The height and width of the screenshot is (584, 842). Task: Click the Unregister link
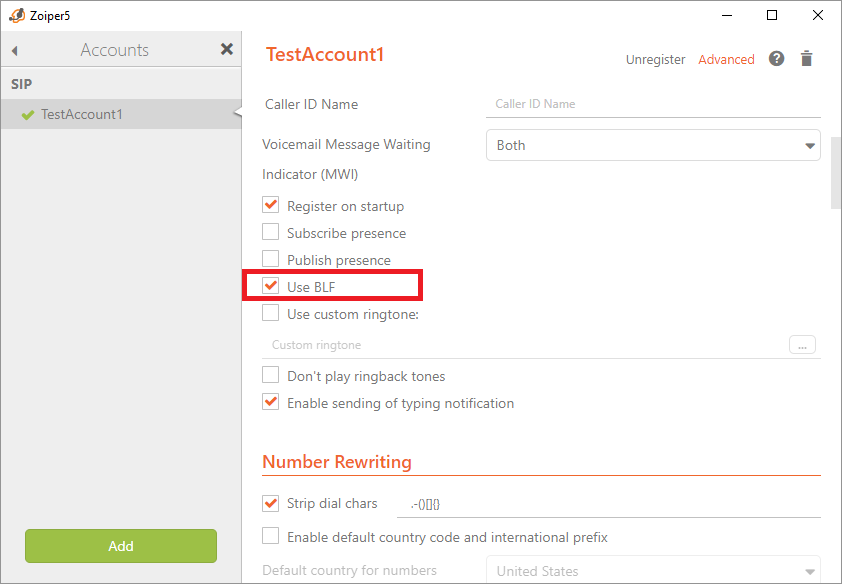click(x=655, y=59)
